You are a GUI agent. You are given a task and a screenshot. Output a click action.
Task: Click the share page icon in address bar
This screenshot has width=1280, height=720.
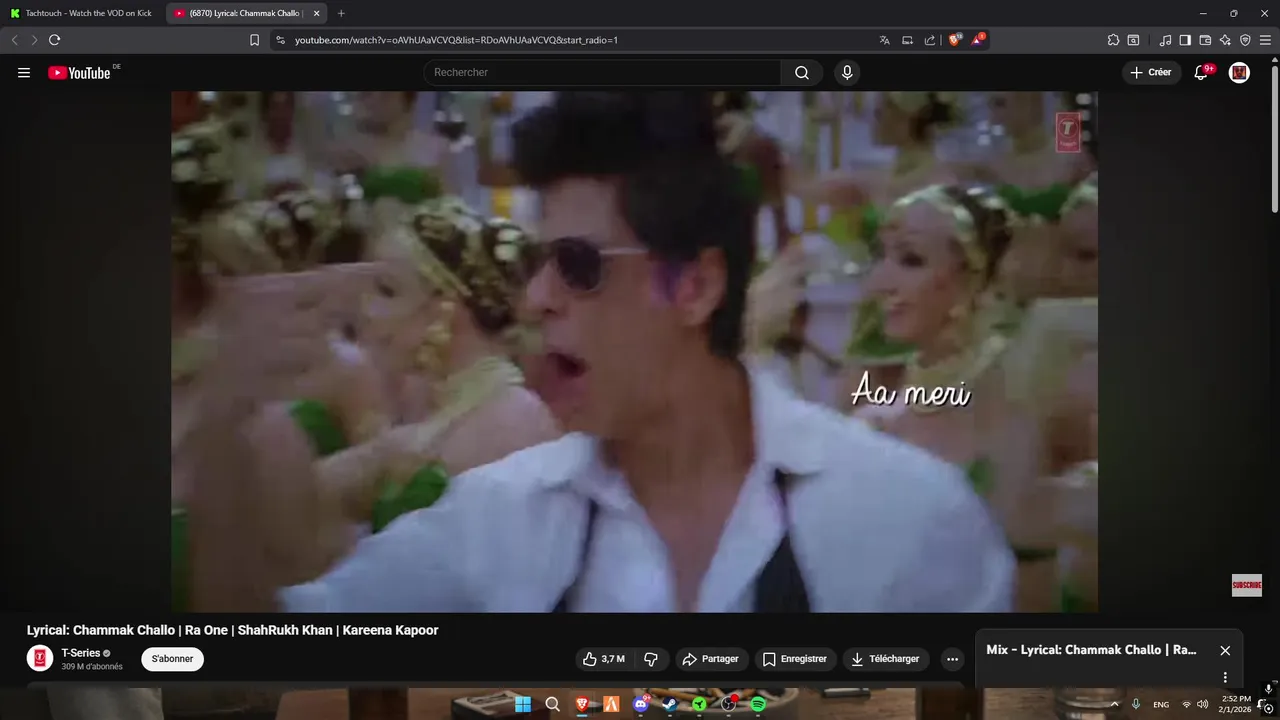[x=930, y=40]
